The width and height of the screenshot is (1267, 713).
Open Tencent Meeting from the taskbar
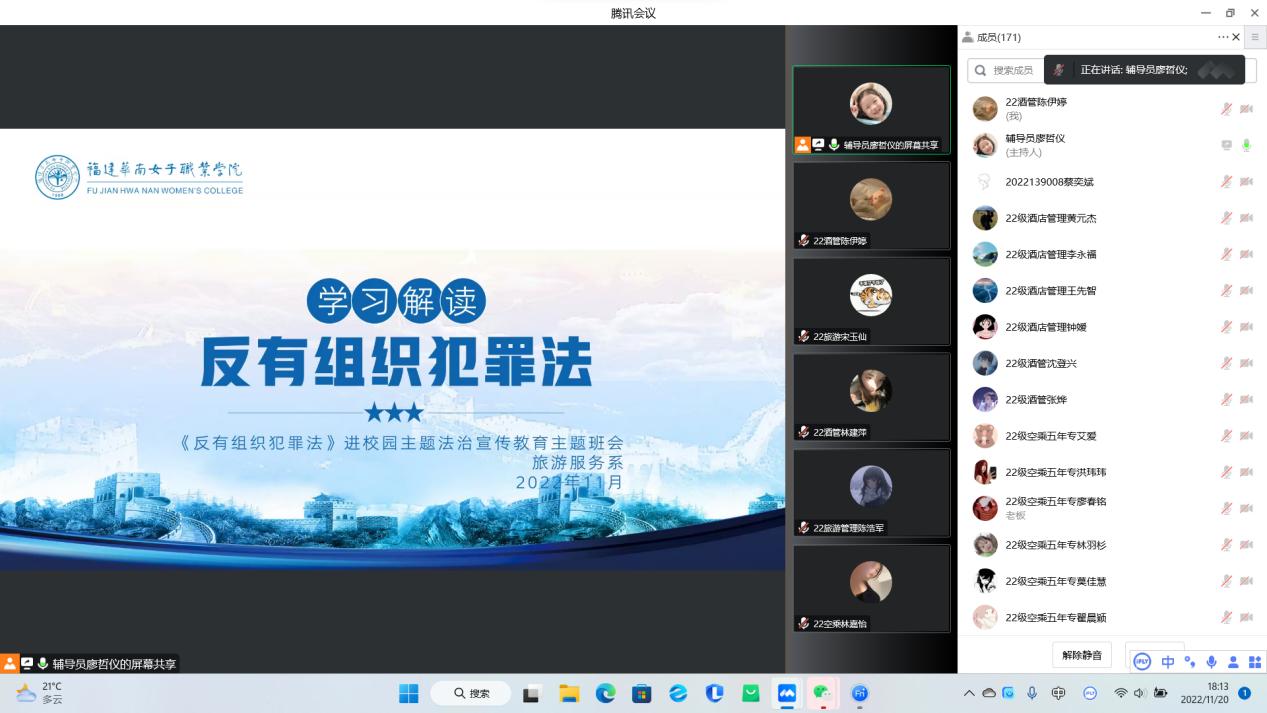click(787, 693)
